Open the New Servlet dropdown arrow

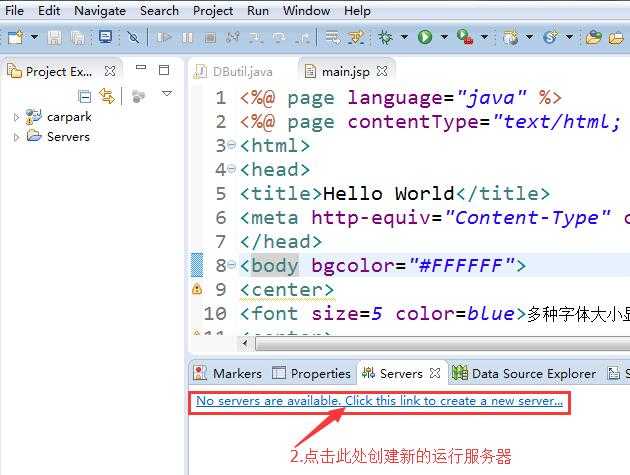(569, 37)
